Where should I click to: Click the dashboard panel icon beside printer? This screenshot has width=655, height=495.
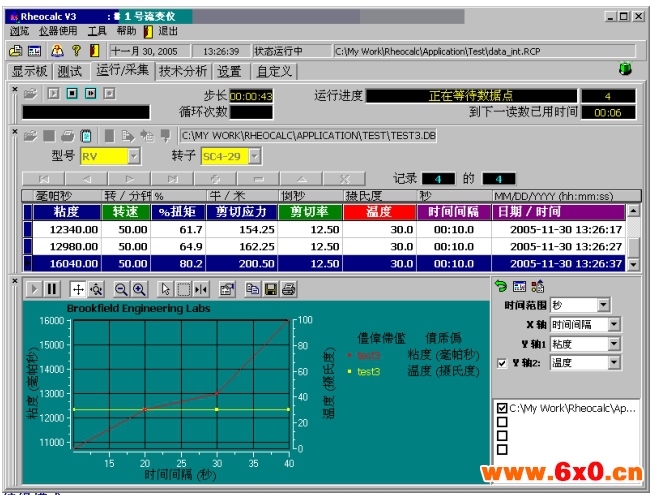(34, 51)
